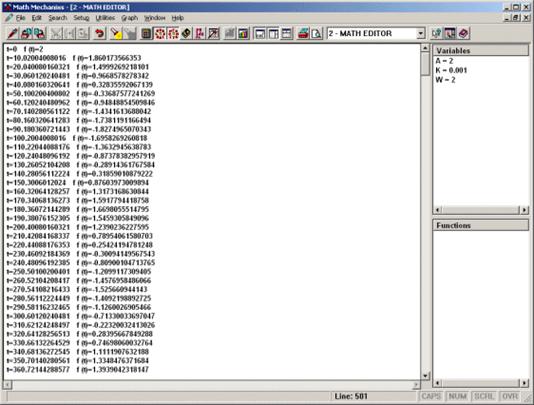Screen dimensions: 534x405
Task: Open the Window menu
Action: (x=155, y=18)
